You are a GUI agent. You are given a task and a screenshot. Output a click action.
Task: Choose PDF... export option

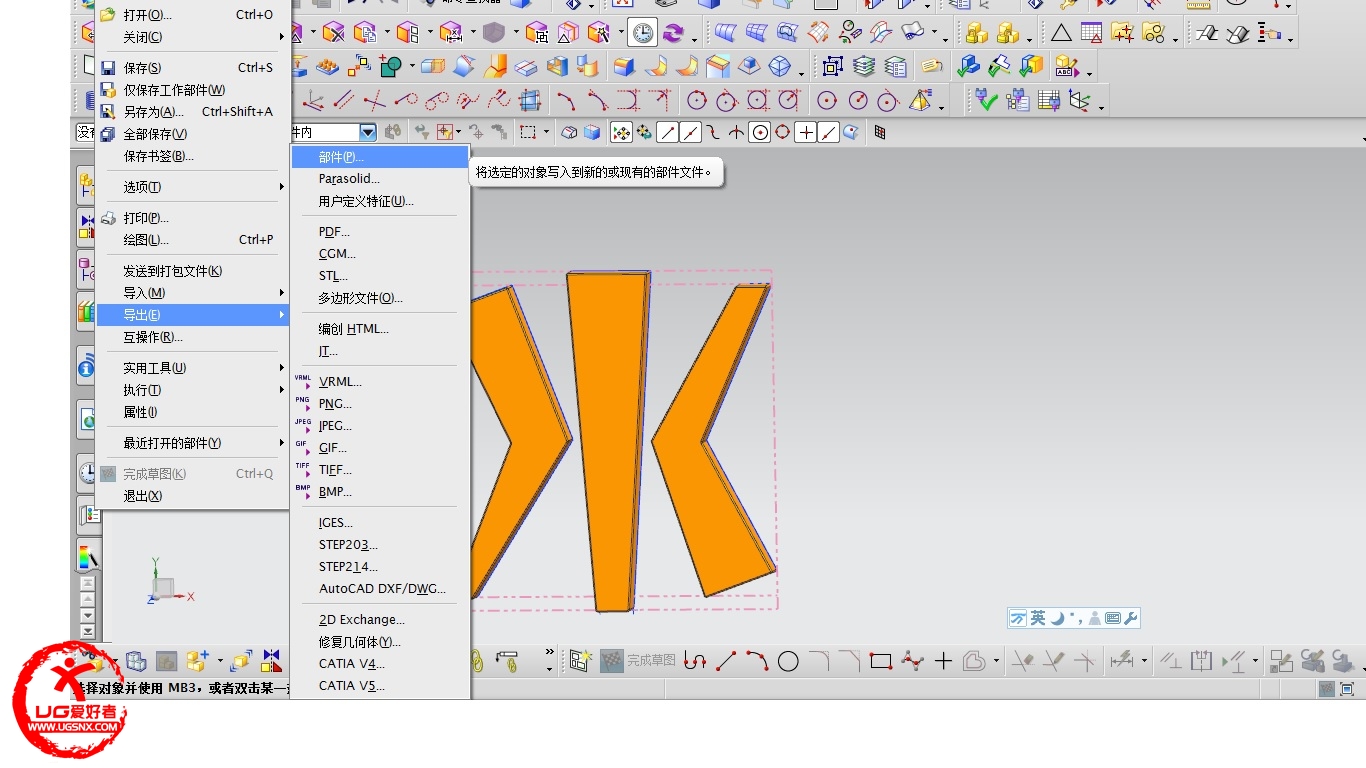pos(380,232)
